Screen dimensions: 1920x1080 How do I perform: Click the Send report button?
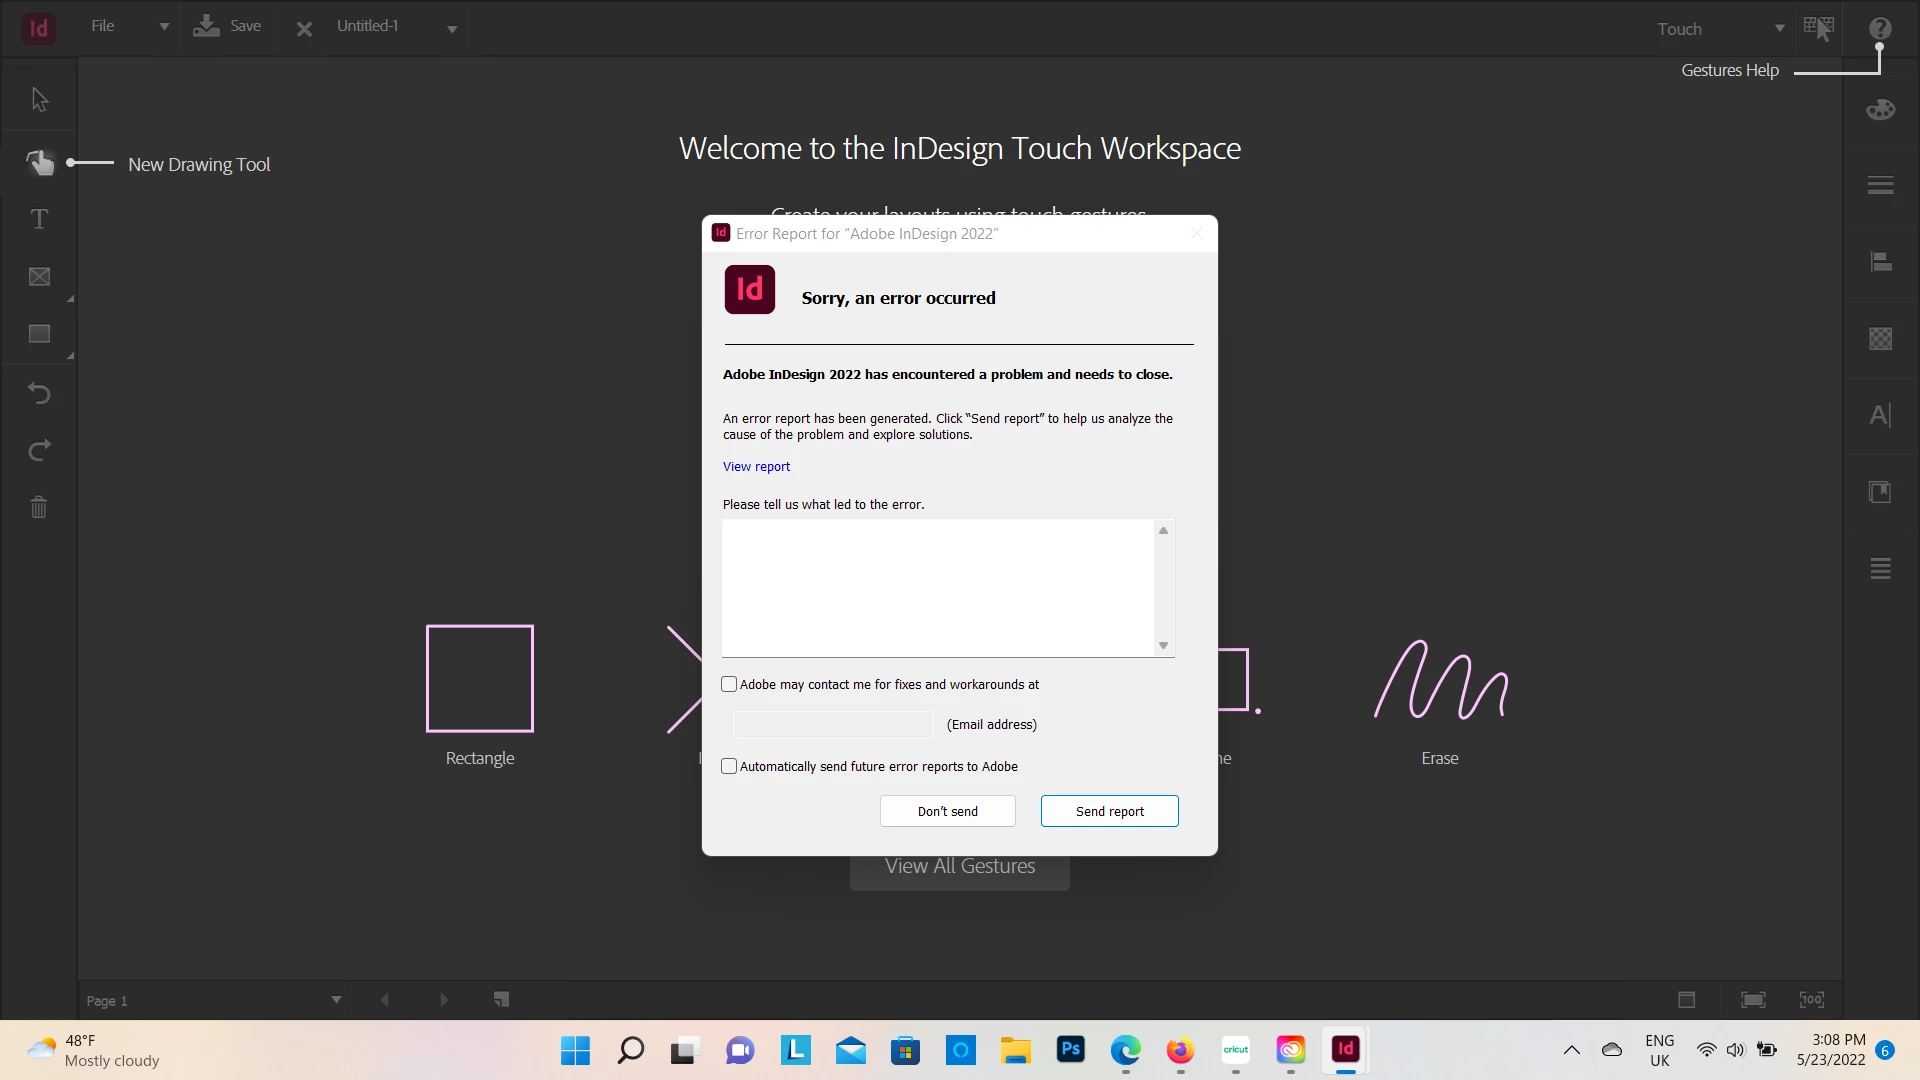[1109, 811]
